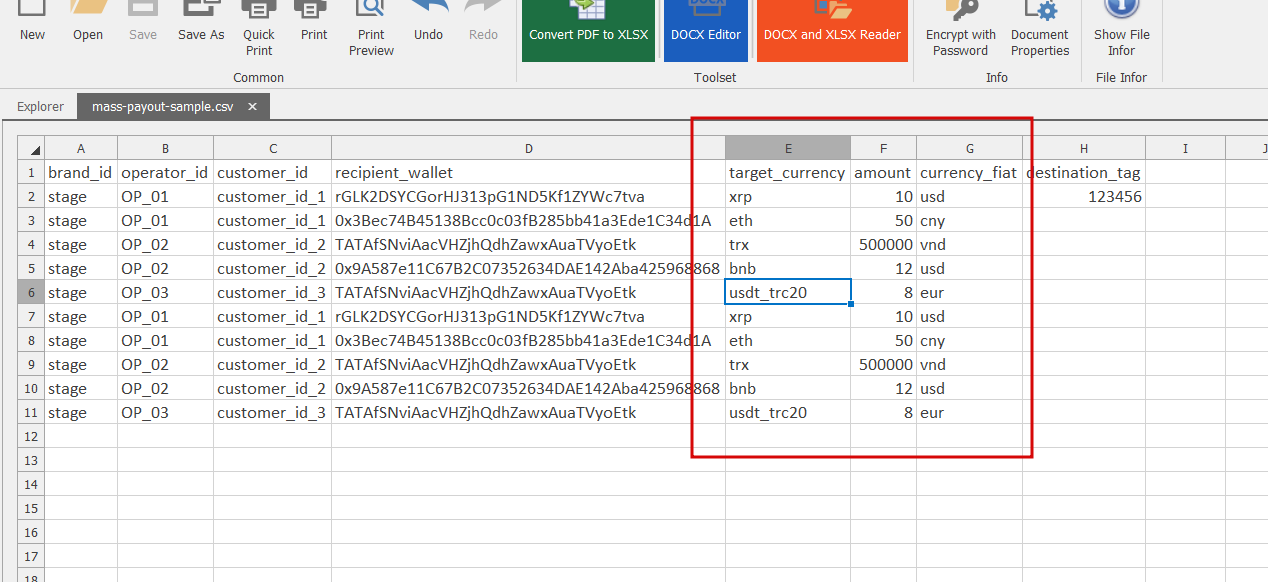Select wallet 0x3Bec address in row 8
The width and height of the screenshot is (1268, 582).
point(528,340)
